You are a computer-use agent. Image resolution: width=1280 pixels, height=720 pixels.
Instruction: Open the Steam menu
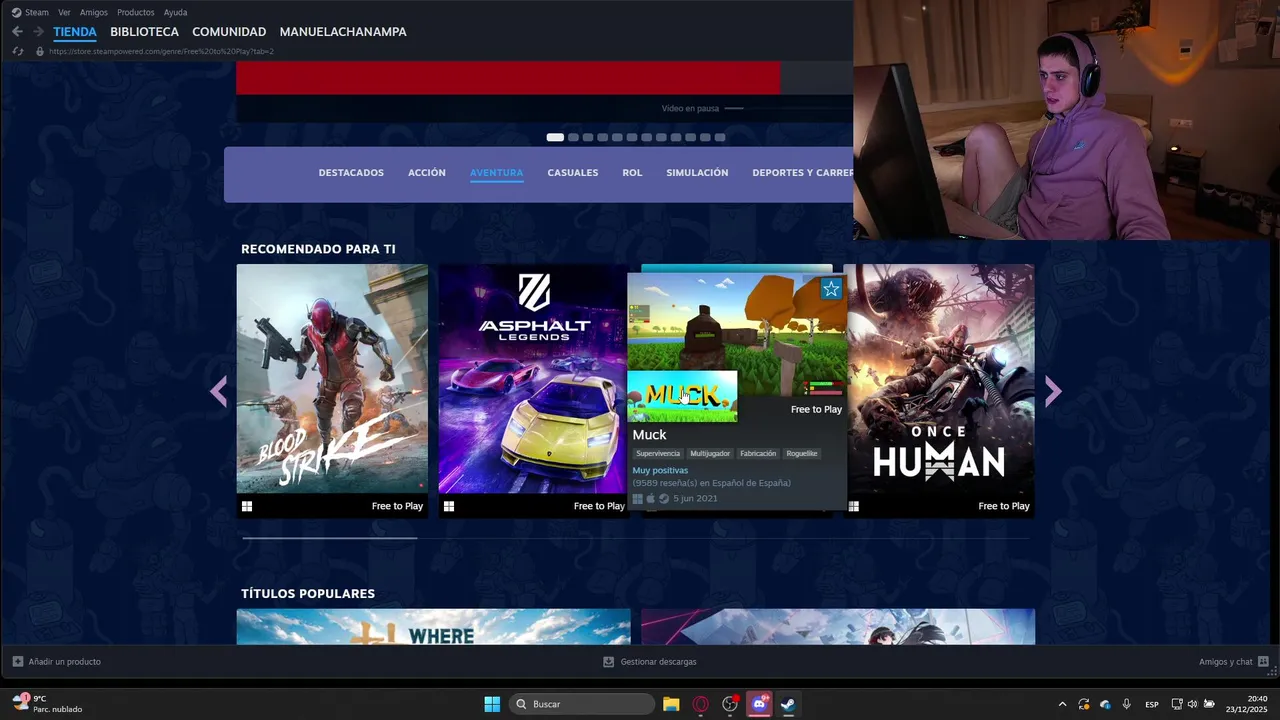click(x=30, y=12)
